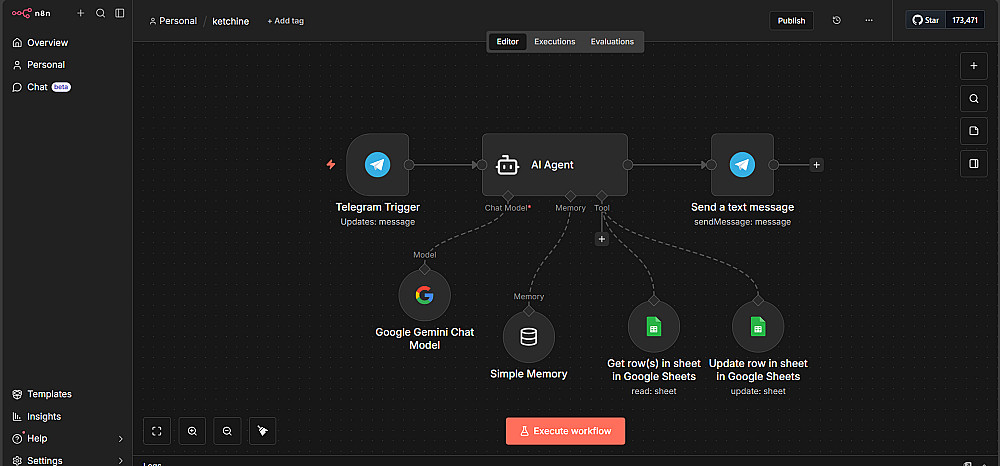Image resolution: width=1000 pixels, height=466 pixels.
Task: Click the n8n logo
Action: [x=31, y=13]
